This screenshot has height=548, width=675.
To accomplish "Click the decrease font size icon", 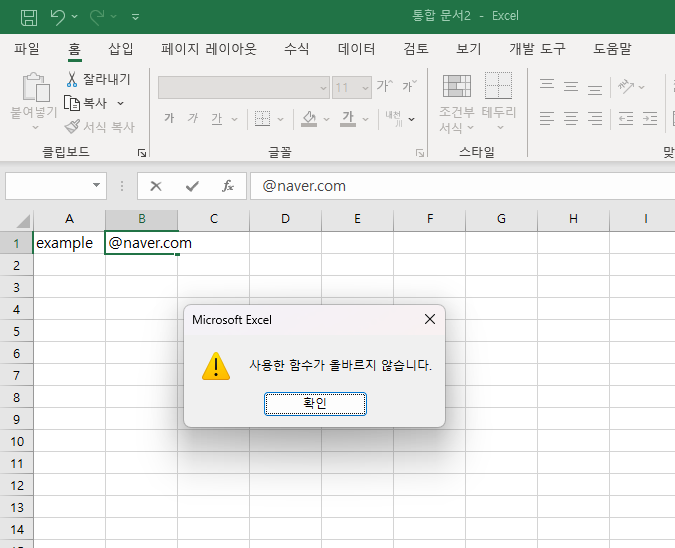I will [x=409, y=86].
